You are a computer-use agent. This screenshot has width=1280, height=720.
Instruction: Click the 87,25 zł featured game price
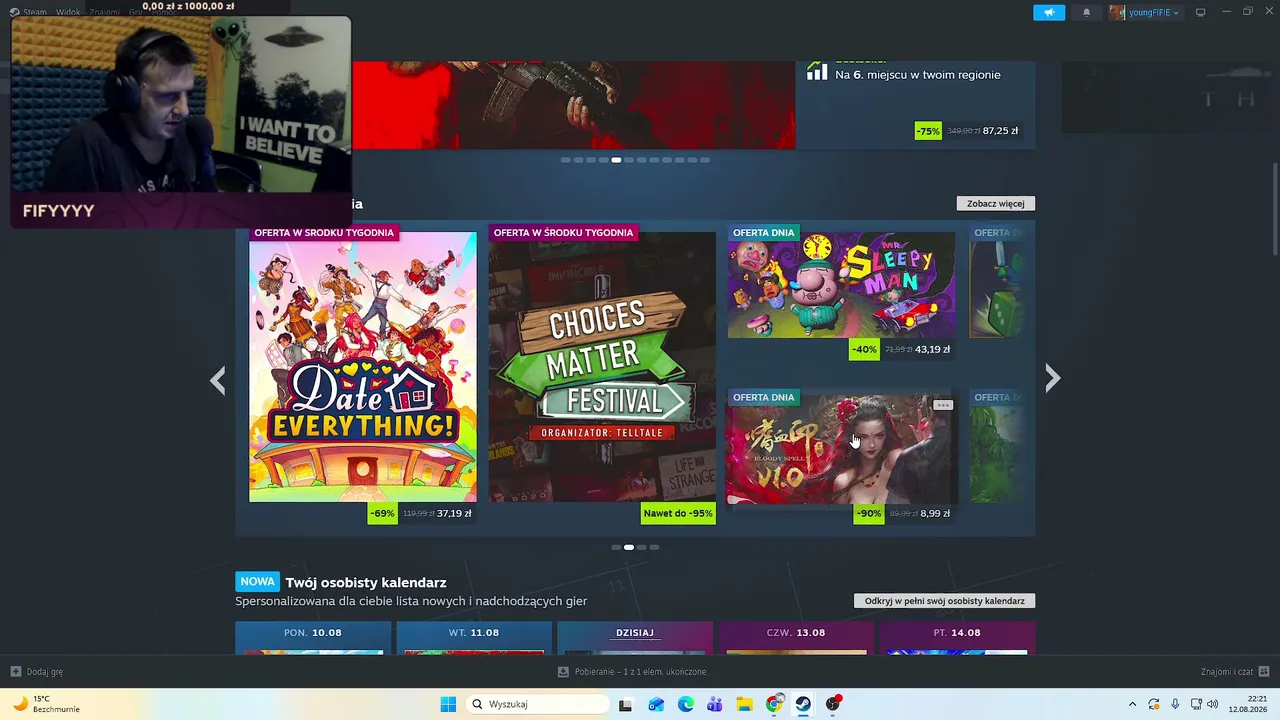pos(1000,131)
